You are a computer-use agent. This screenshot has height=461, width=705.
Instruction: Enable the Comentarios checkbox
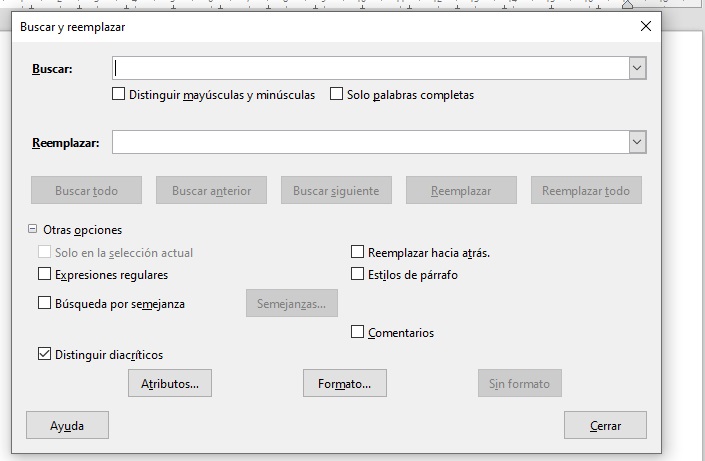(x=357, y=332)
